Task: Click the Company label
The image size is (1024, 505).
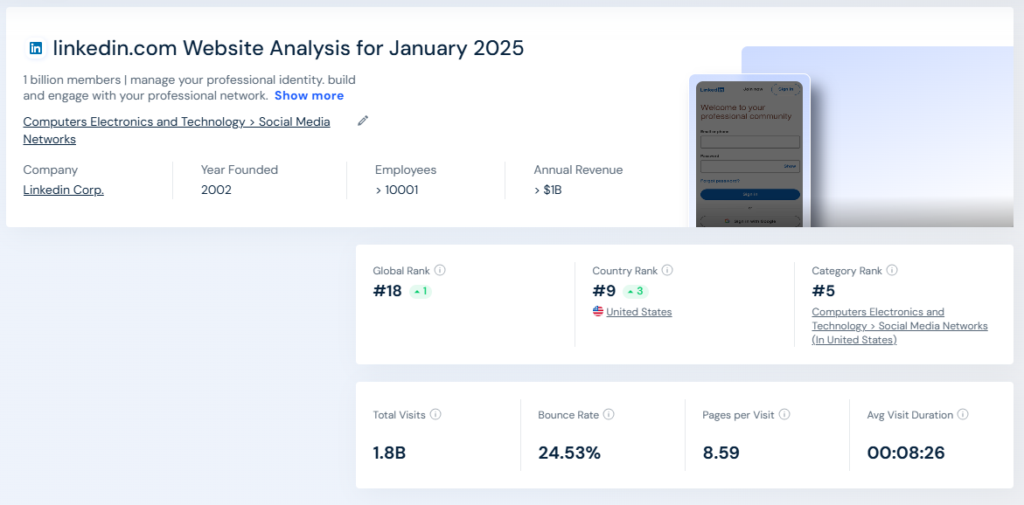Action: click(x=50, y=170)
